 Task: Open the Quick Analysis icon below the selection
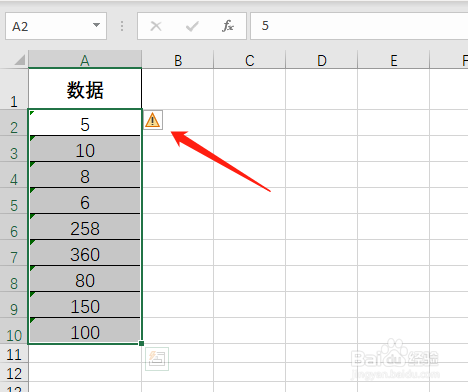[157, 359]
